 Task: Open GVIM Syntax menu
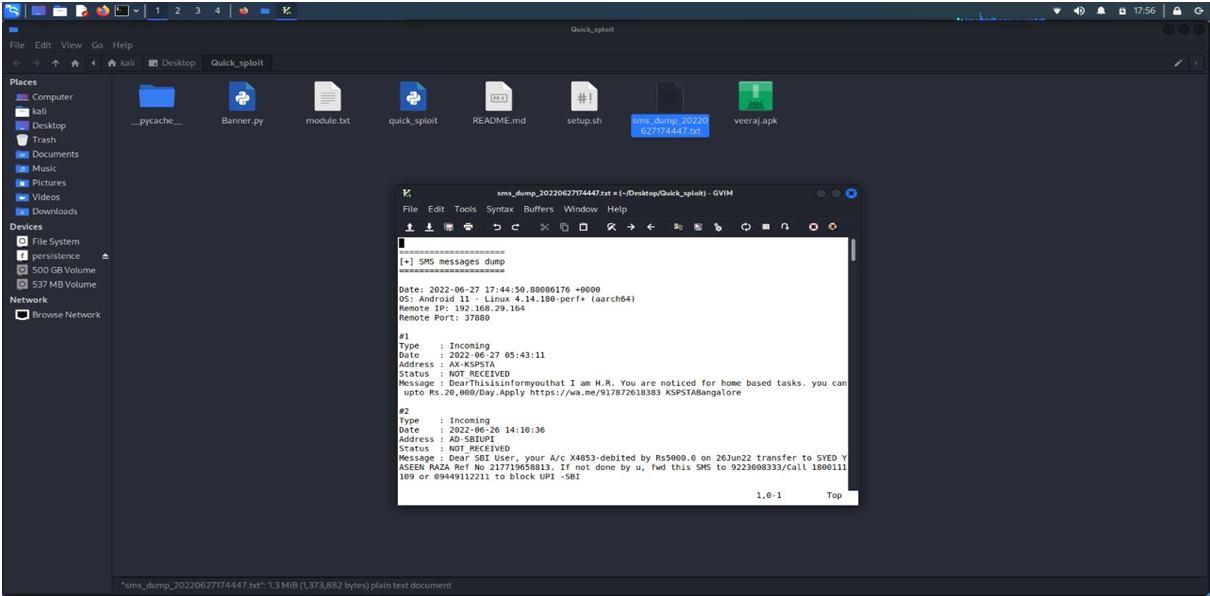coord(500,209)
